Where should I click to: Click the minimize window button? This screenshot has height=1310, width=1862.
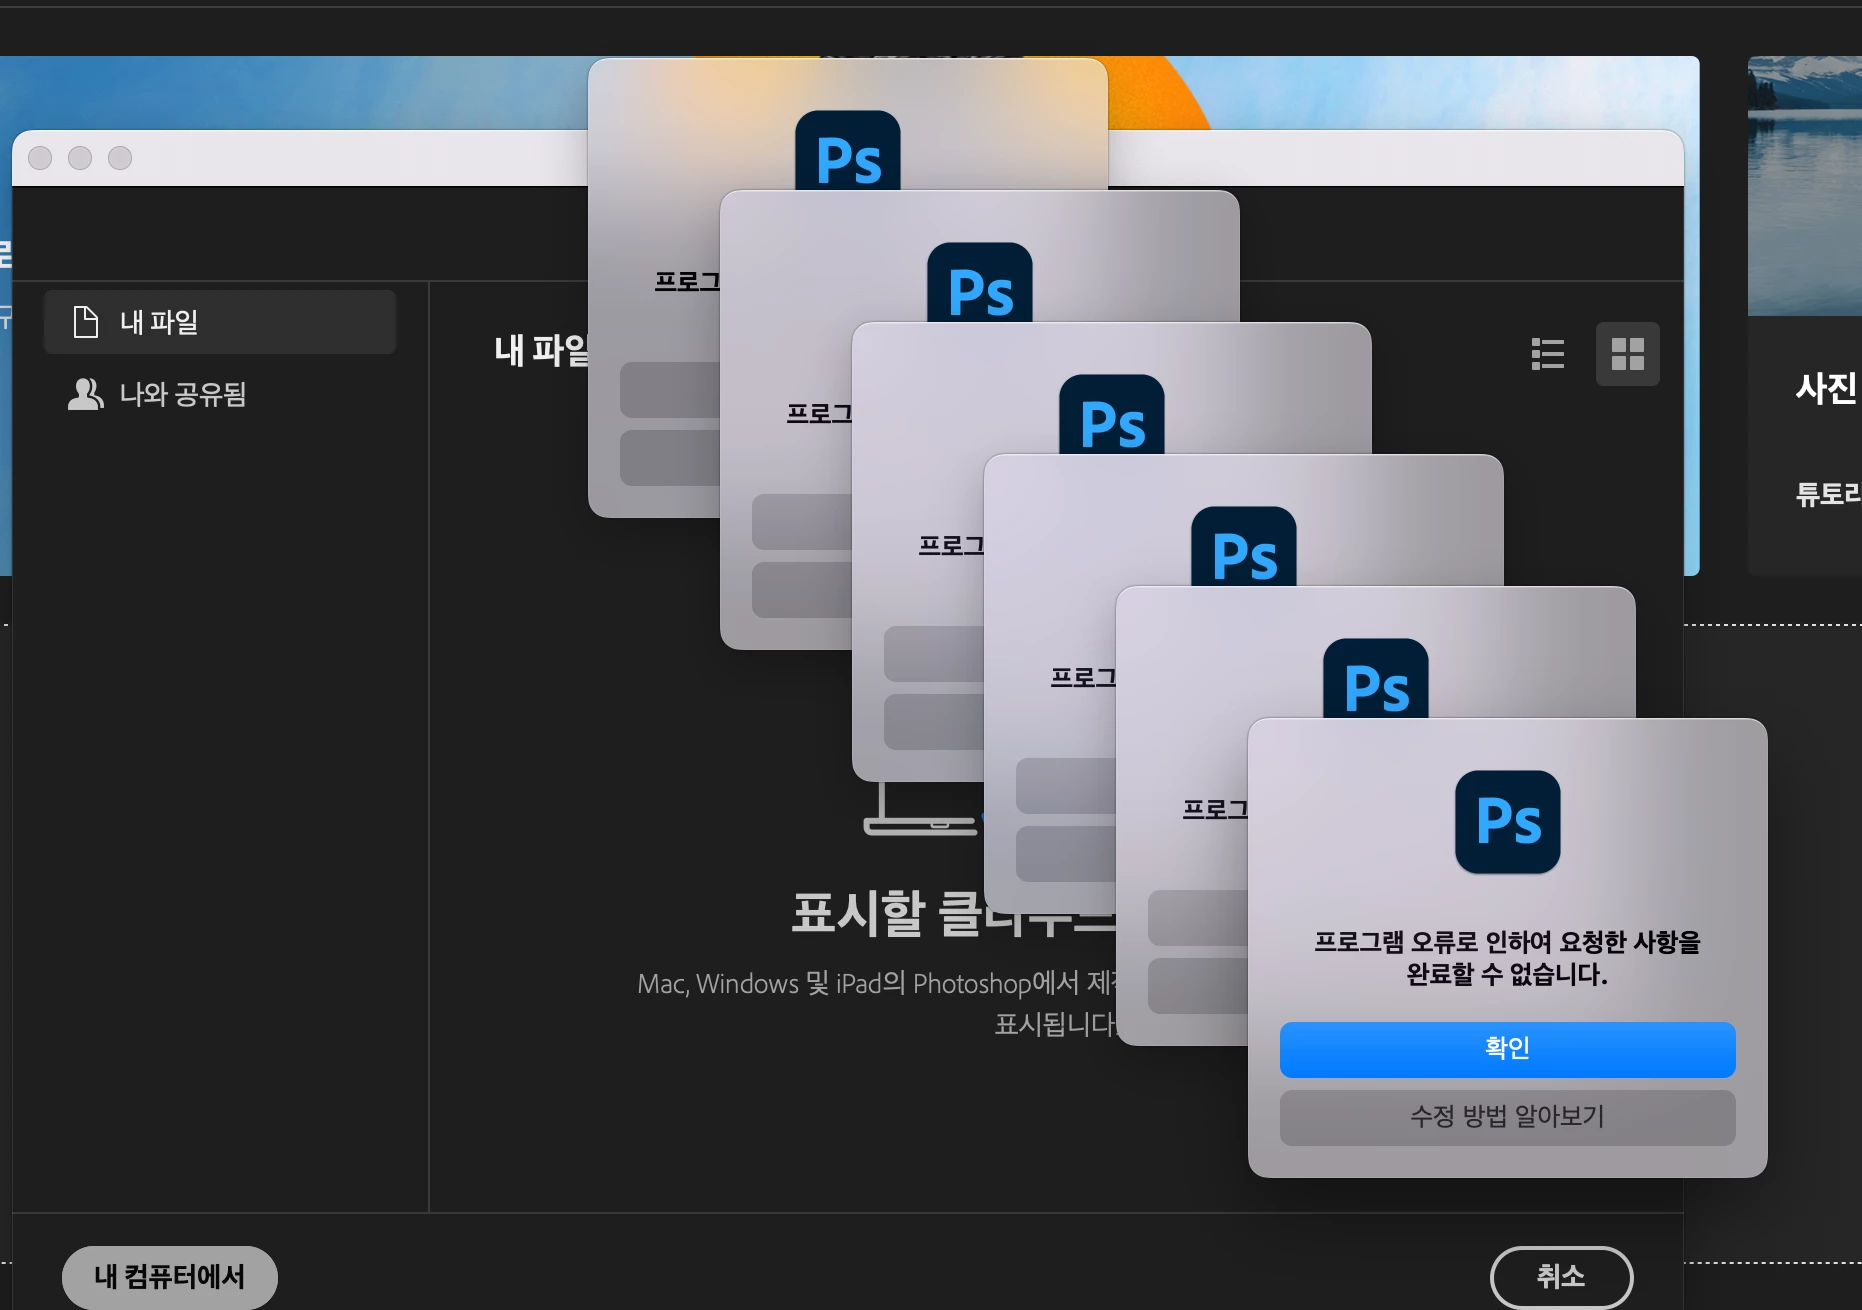(80, 158)
